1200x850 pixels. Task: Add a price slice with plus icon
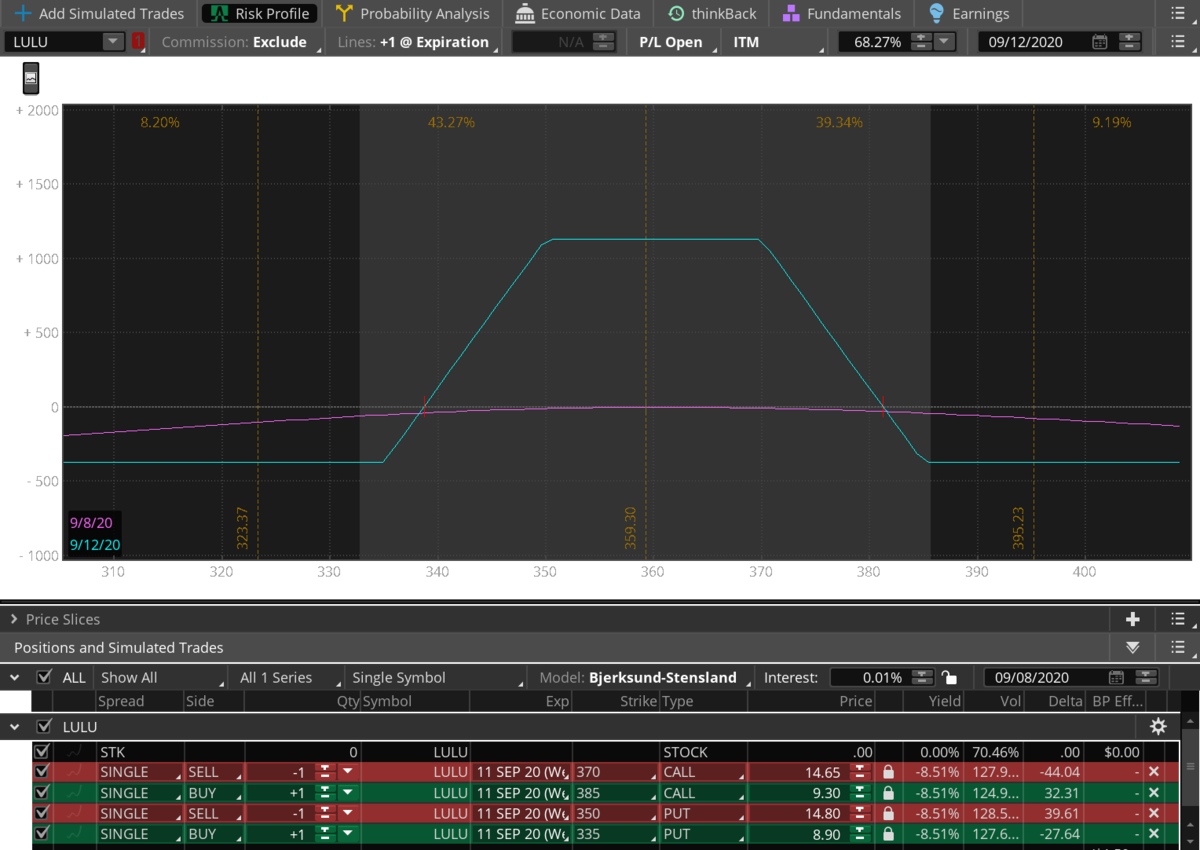click(x=1132, y=619)
